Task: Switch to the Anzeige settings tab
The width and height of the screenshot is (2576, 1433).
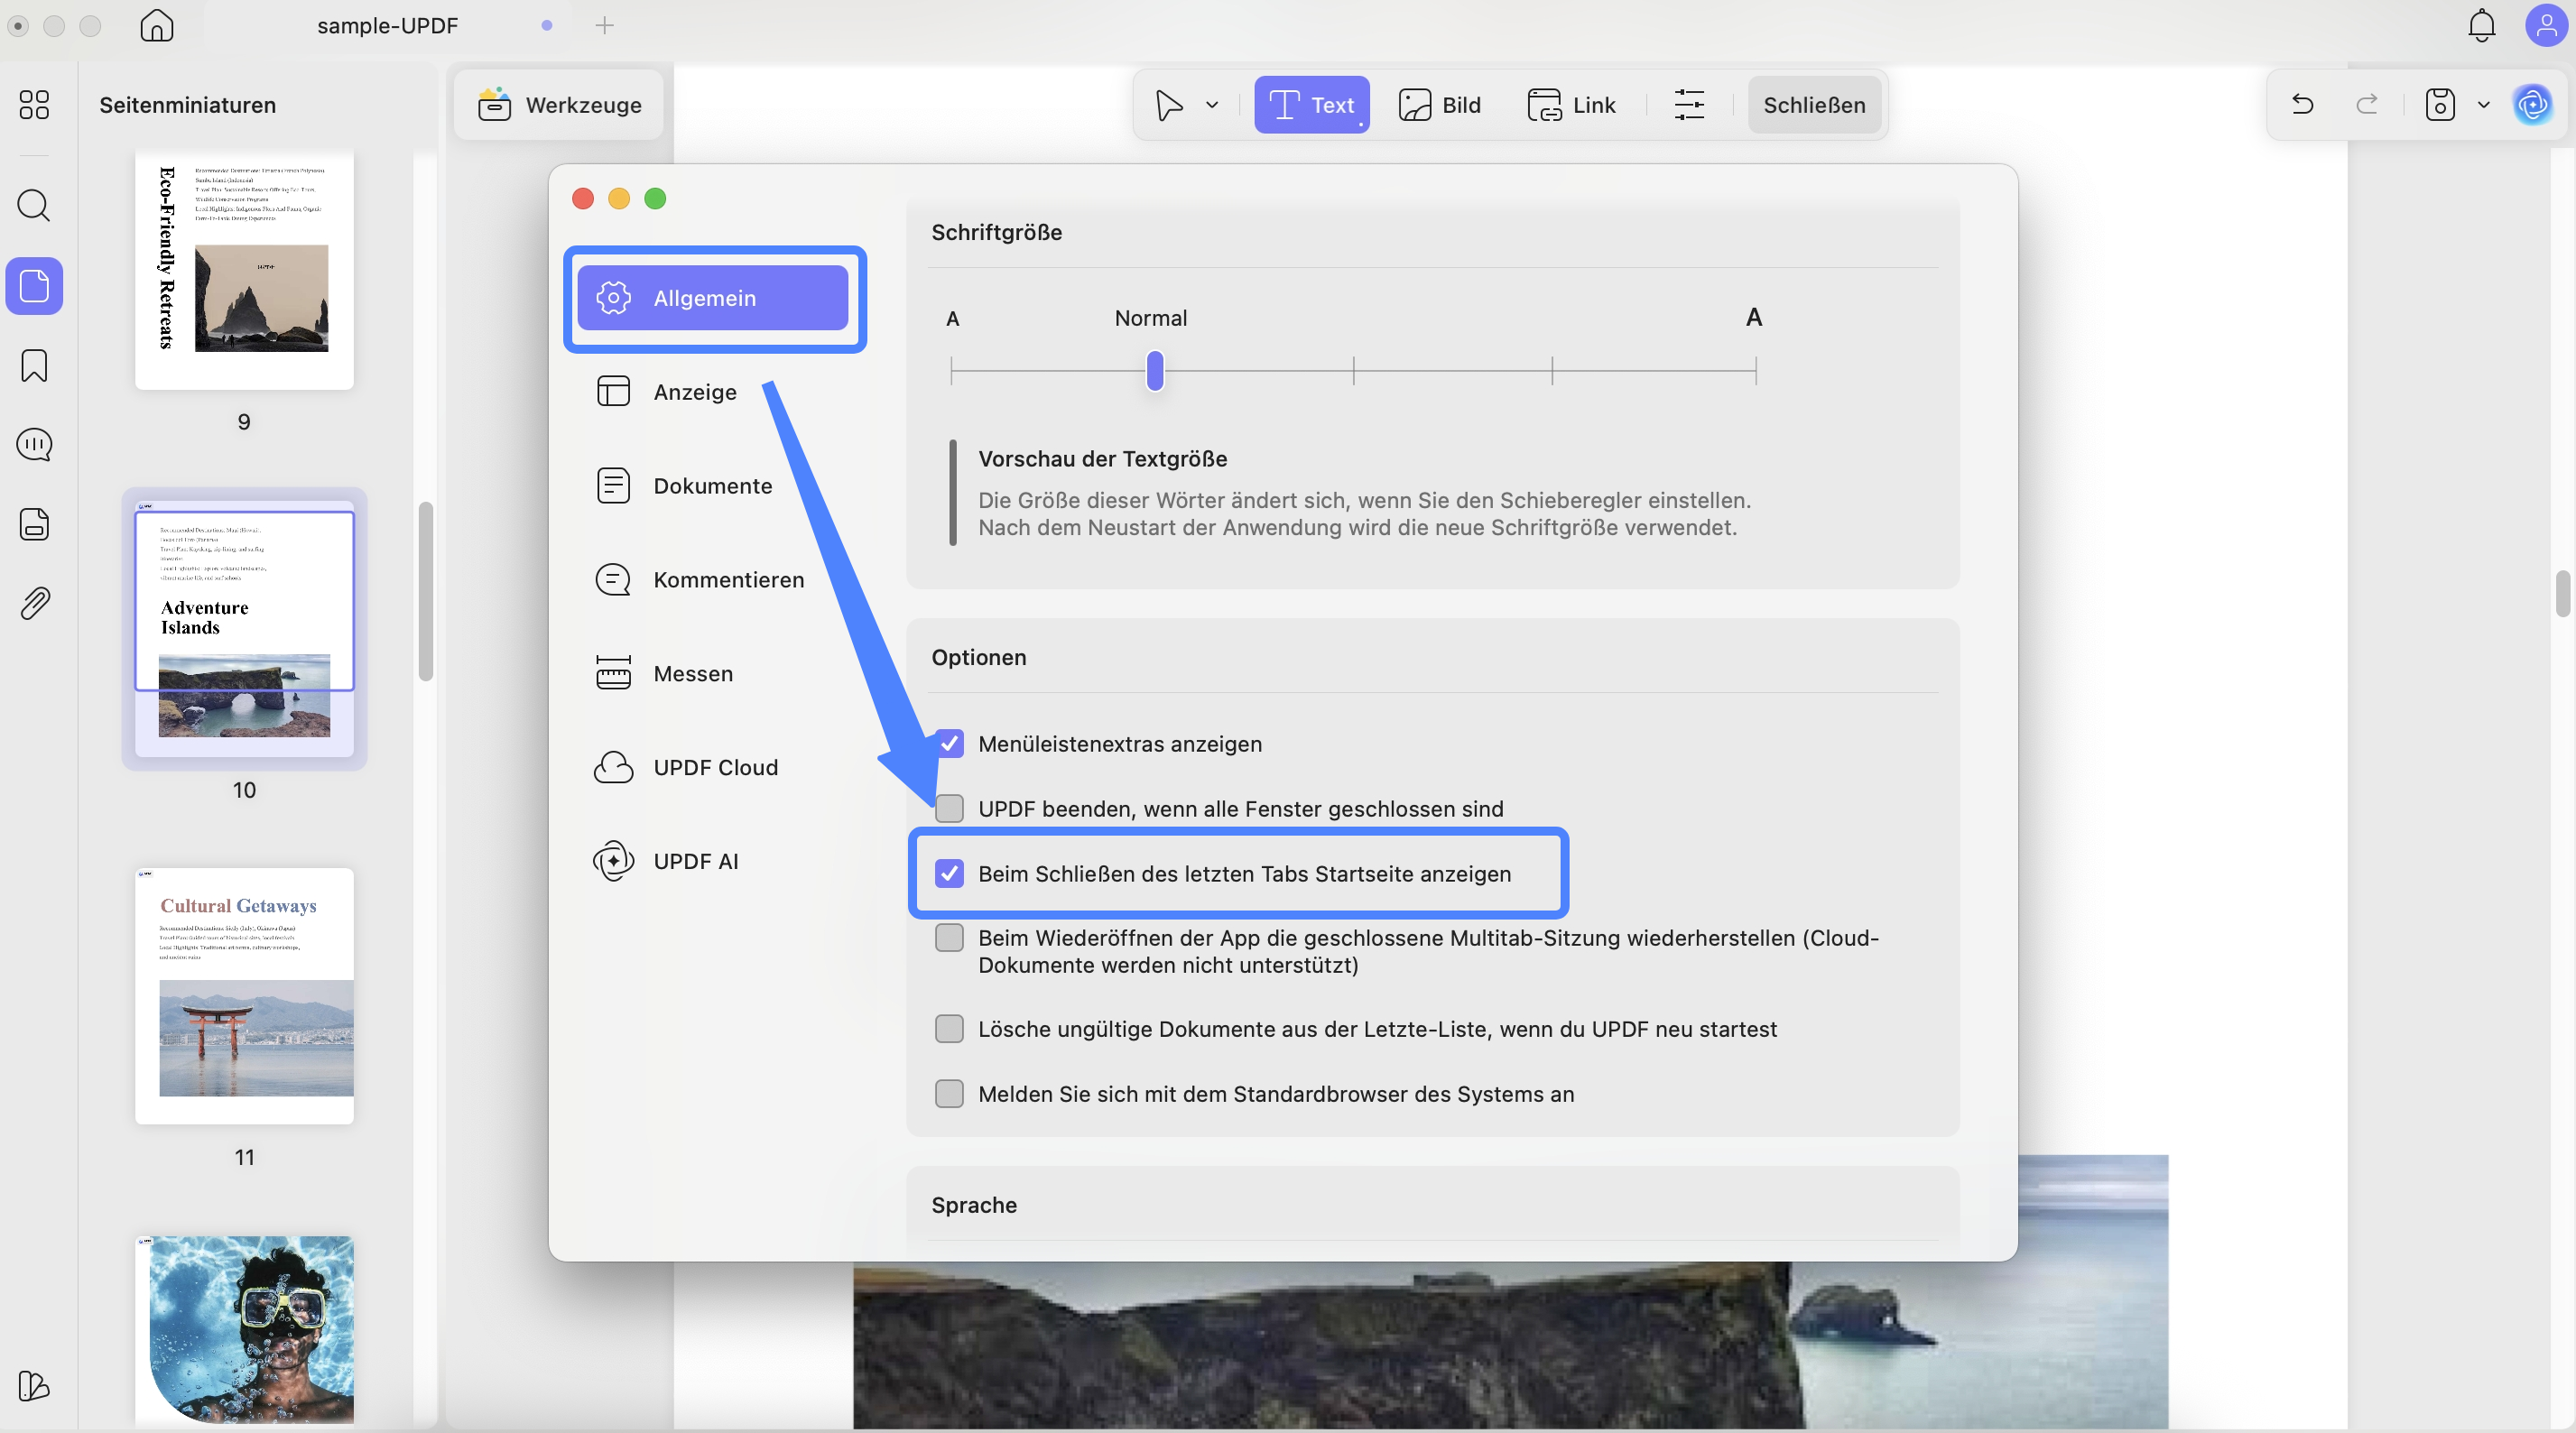Action: [694, 392]
